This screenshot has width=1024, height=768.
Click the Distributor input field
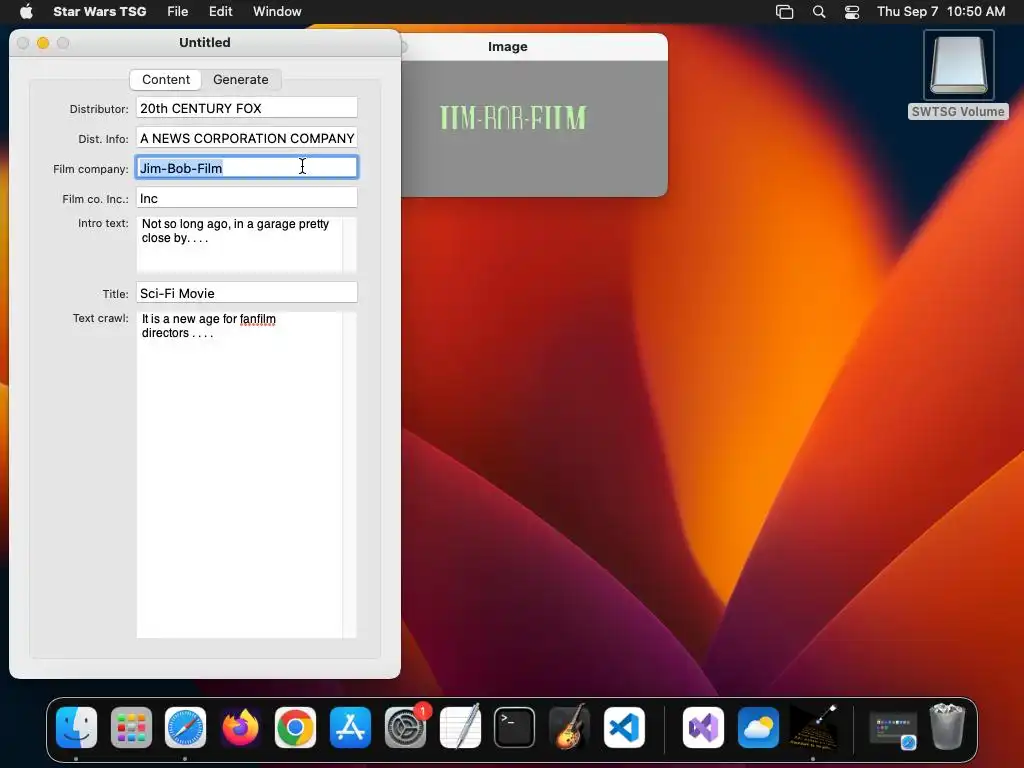click(x=247, y=108)
